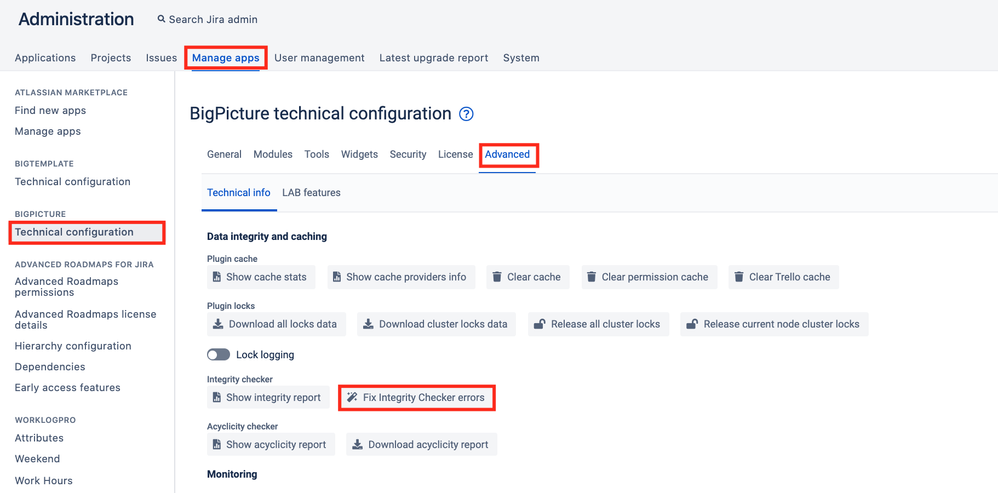This screenshot has width=998, height=493.
Task: Open User management menu
Action: click(320, 58)
